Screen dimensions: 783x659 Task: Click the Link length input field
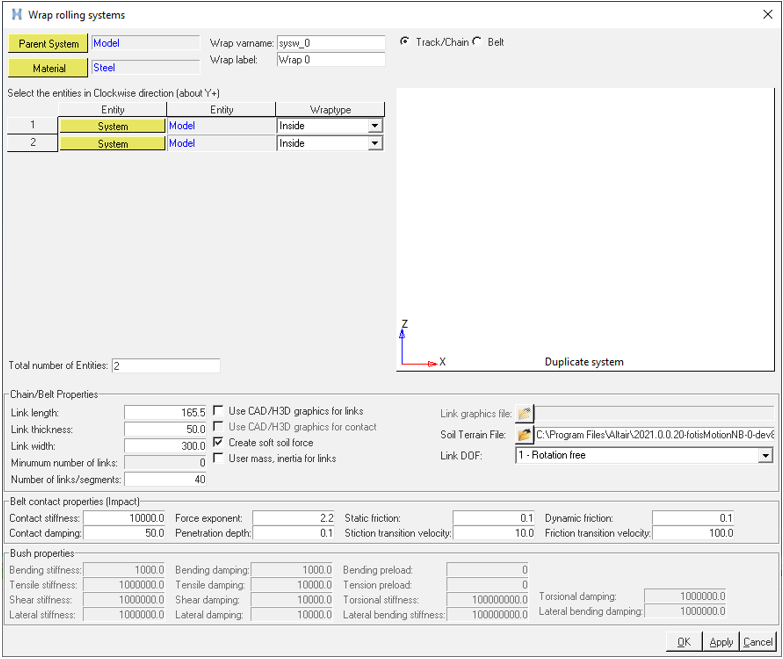point(165,412)
